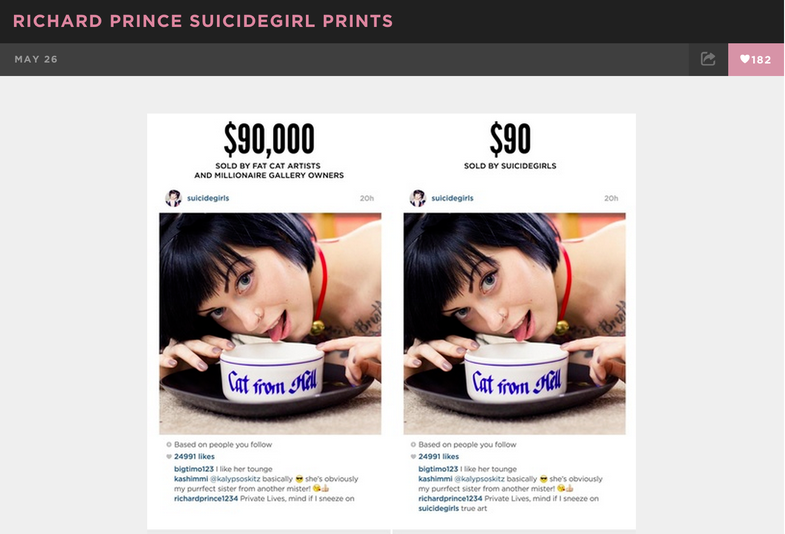Open left suicidegirls profile avatar
This screenshot has width=785, height=534.
(173, 198)
